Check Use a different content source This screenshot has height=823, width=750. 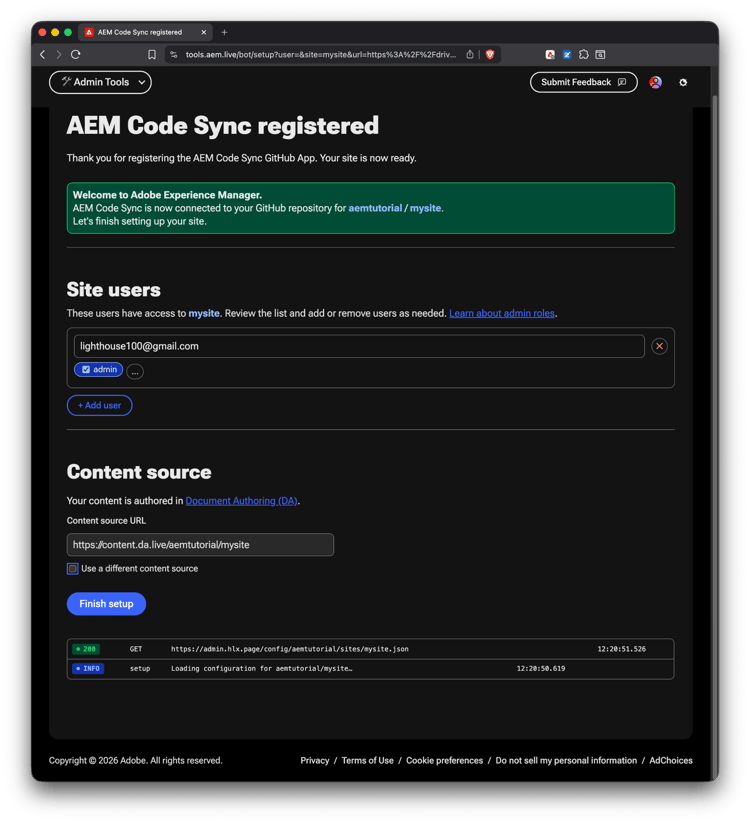tap(72, 568)
